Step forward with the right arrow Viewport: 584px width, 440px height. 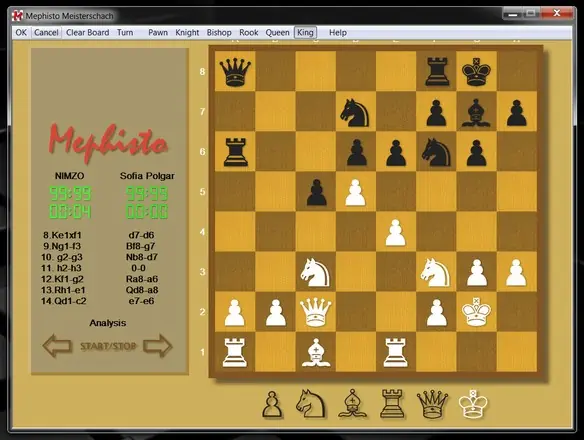click(x=158, y=346)
